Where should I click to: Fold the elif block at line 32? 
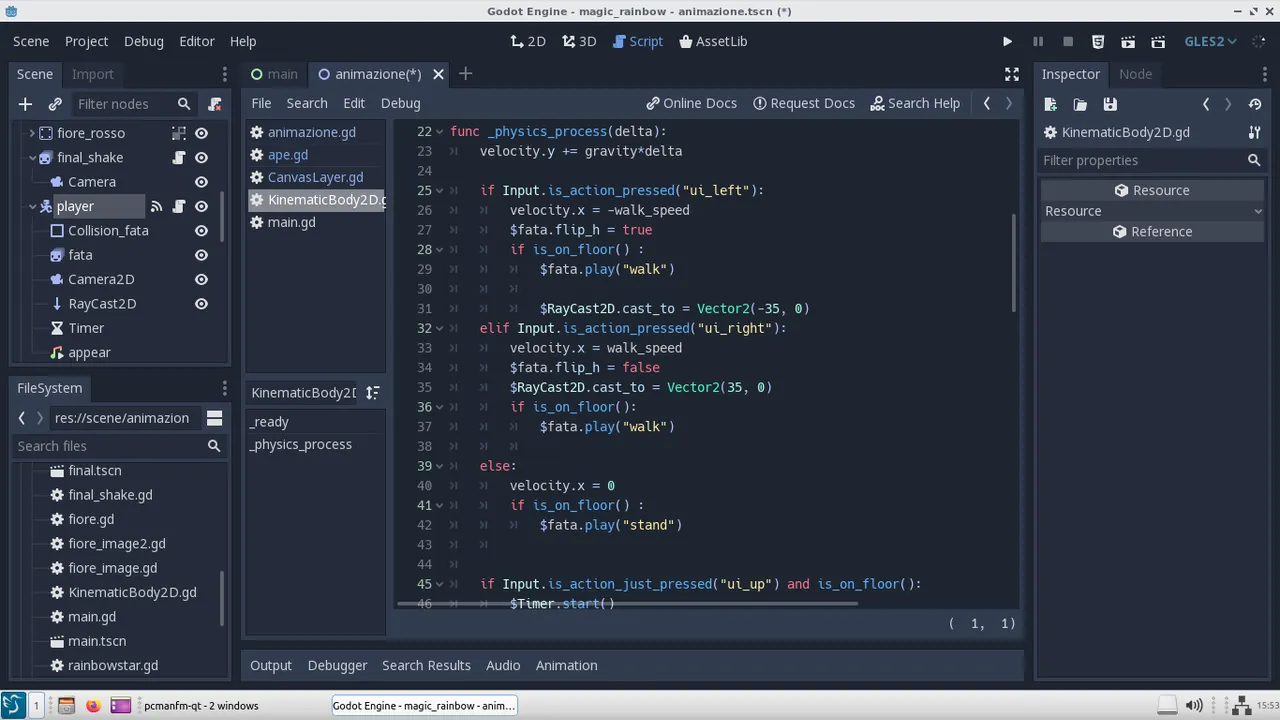pyautogui.click(x=440, y=329)
